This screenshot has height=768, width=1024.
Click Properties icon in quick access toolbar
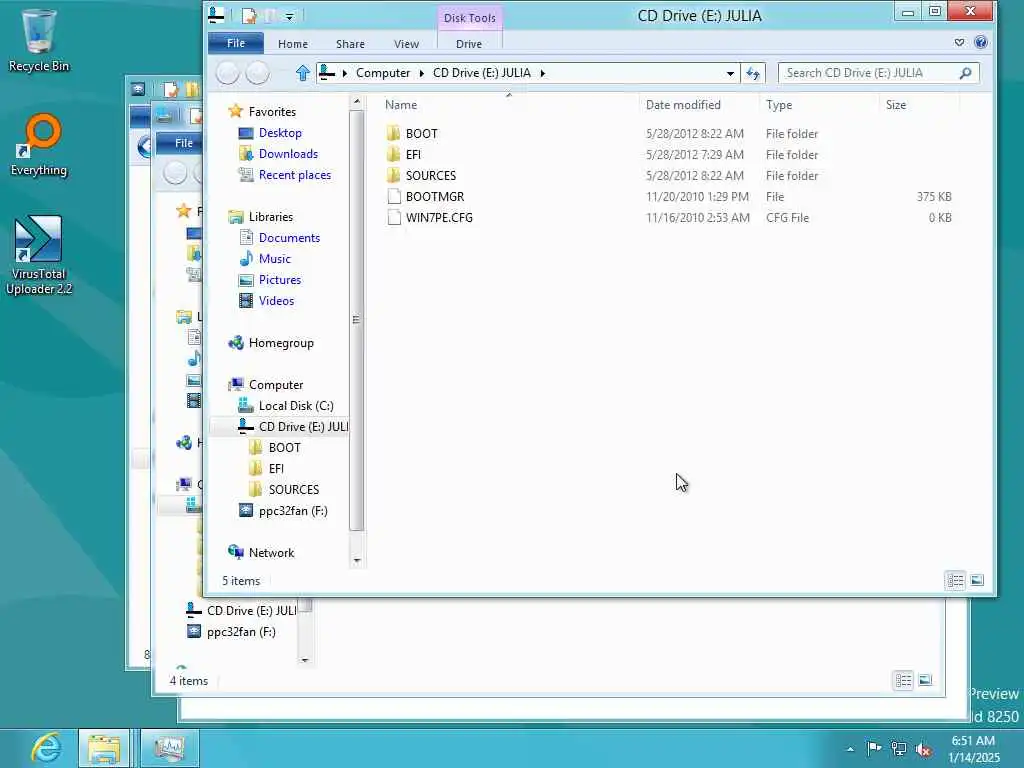tap(249, 15)
